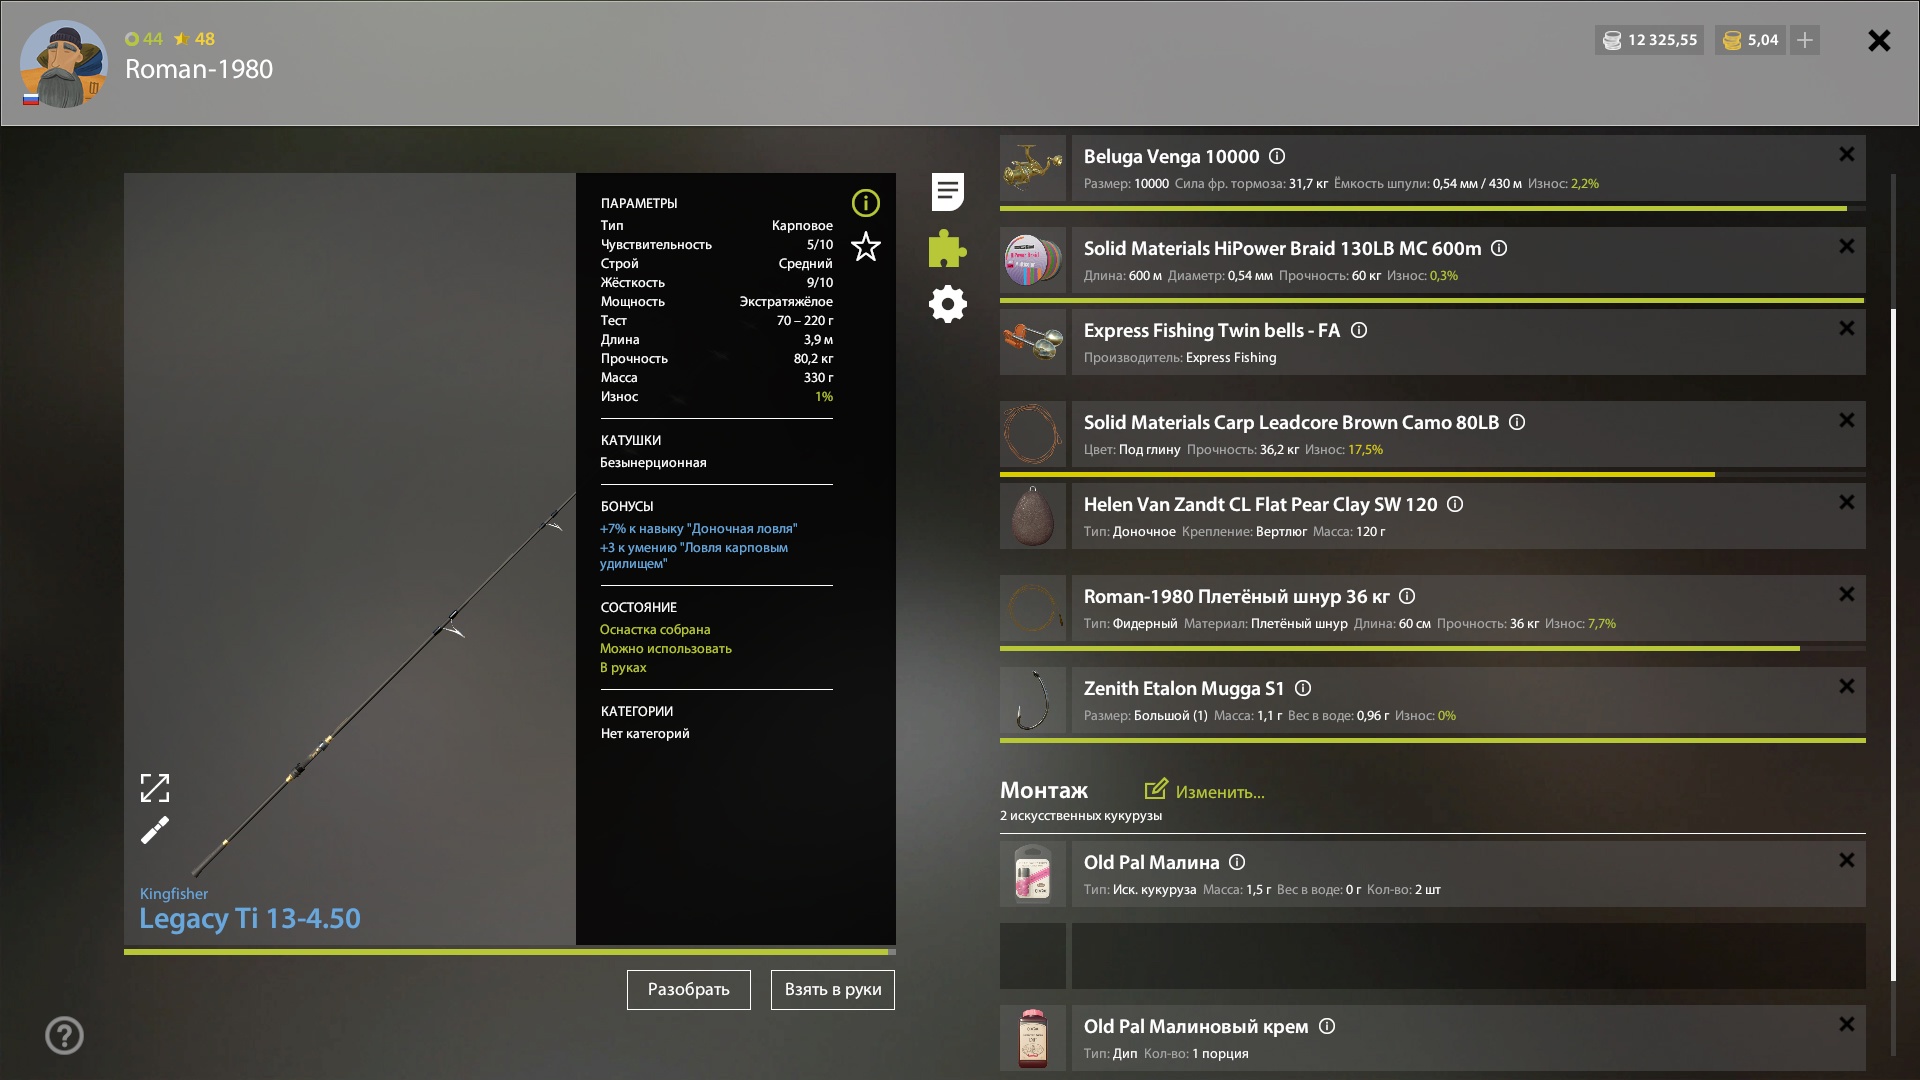Remove Carp Leadcore Brown Camo 80LB
Image resolution: width=1920 pixels, height=1080 pixels.
pyautogui.click(x=1847, y=420)
